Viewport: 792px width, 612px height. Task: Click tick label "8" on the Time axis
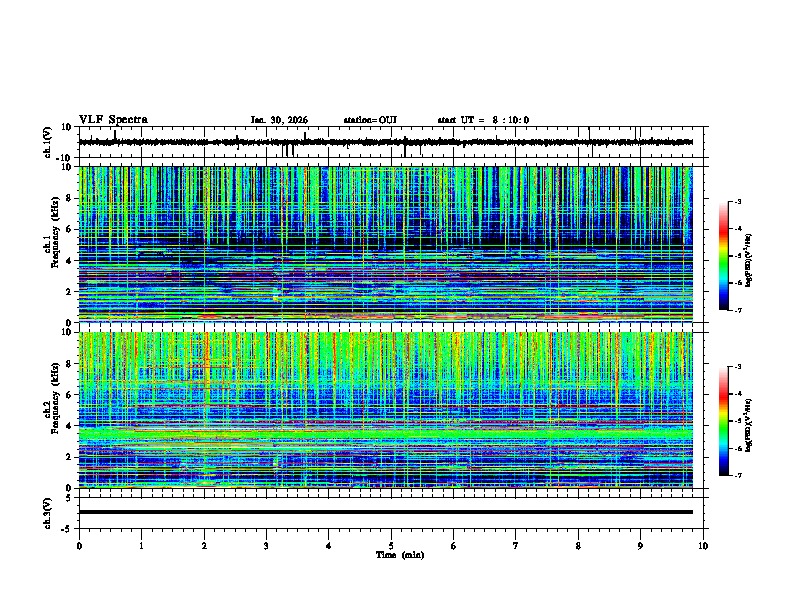[578, 546]
